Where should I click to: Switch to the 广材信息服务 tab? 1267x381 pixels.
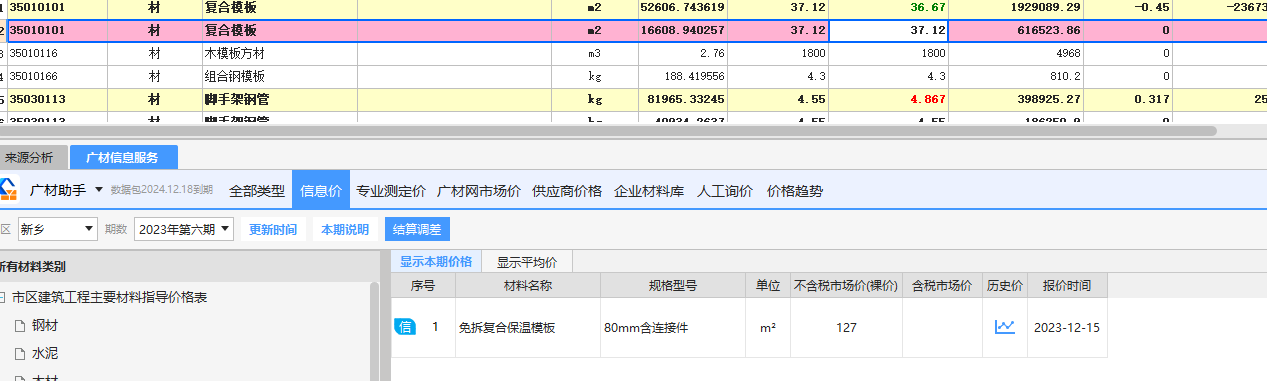pos(123,157)
